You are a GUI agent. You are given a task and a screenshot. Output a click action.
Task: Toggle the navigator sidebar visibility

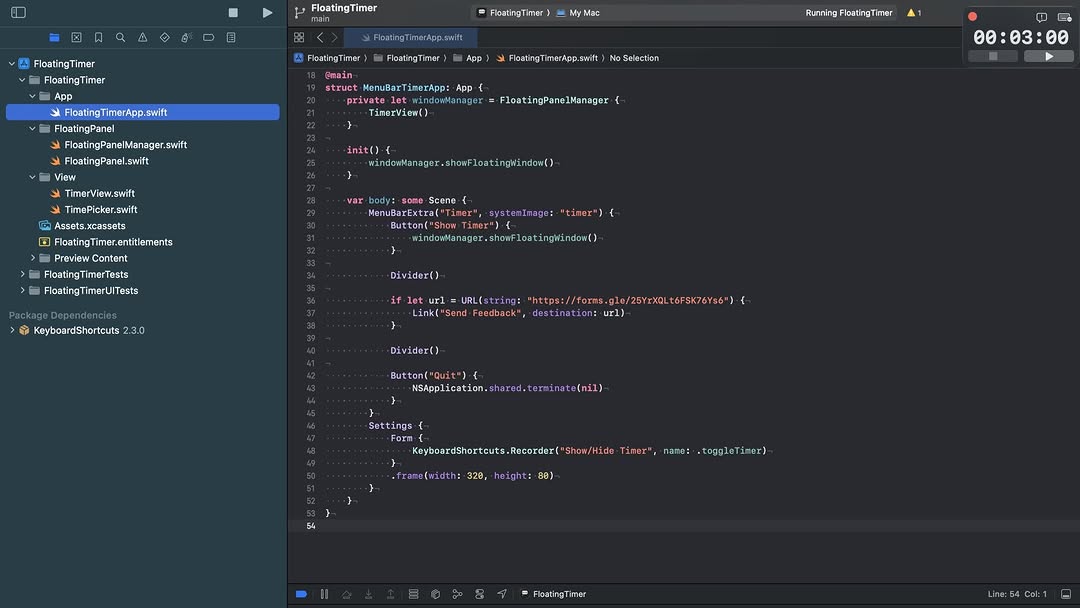coord(19,12)
